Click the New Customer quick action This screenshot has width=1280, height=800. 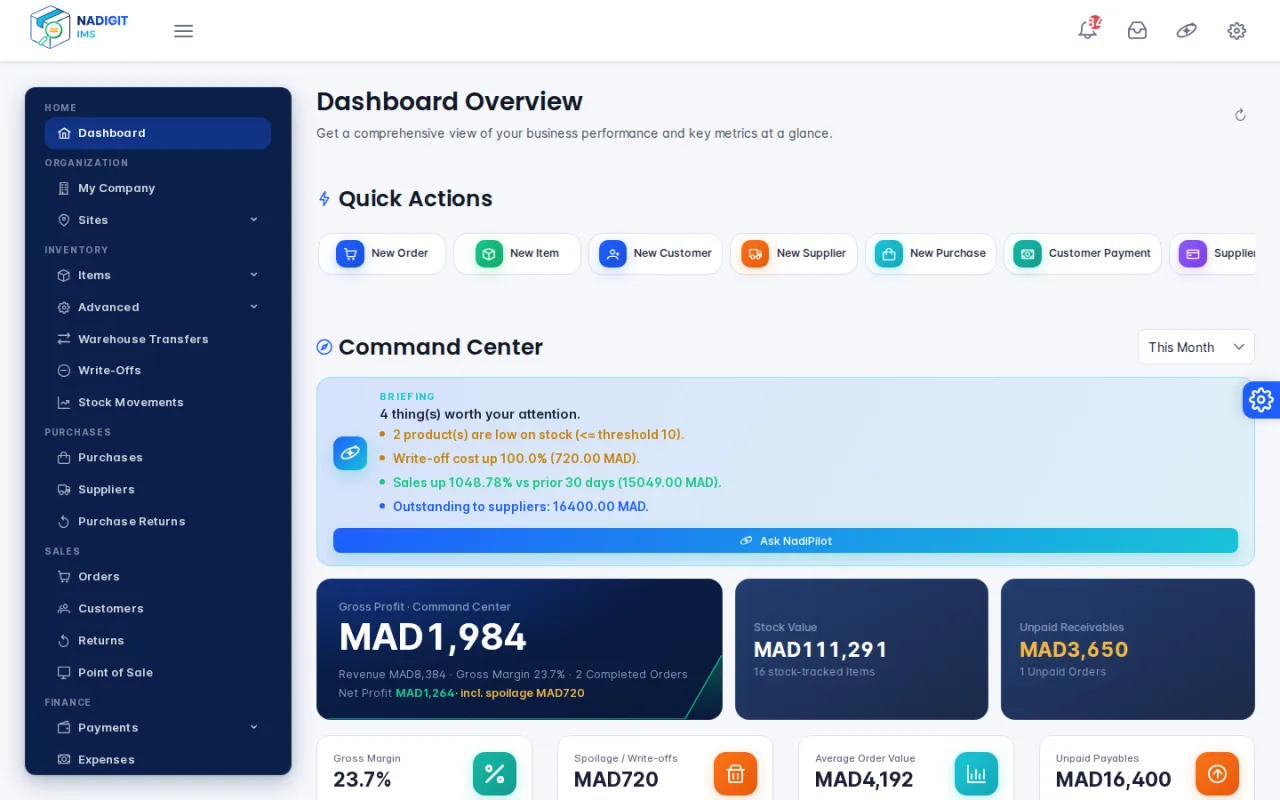(655, 254)
